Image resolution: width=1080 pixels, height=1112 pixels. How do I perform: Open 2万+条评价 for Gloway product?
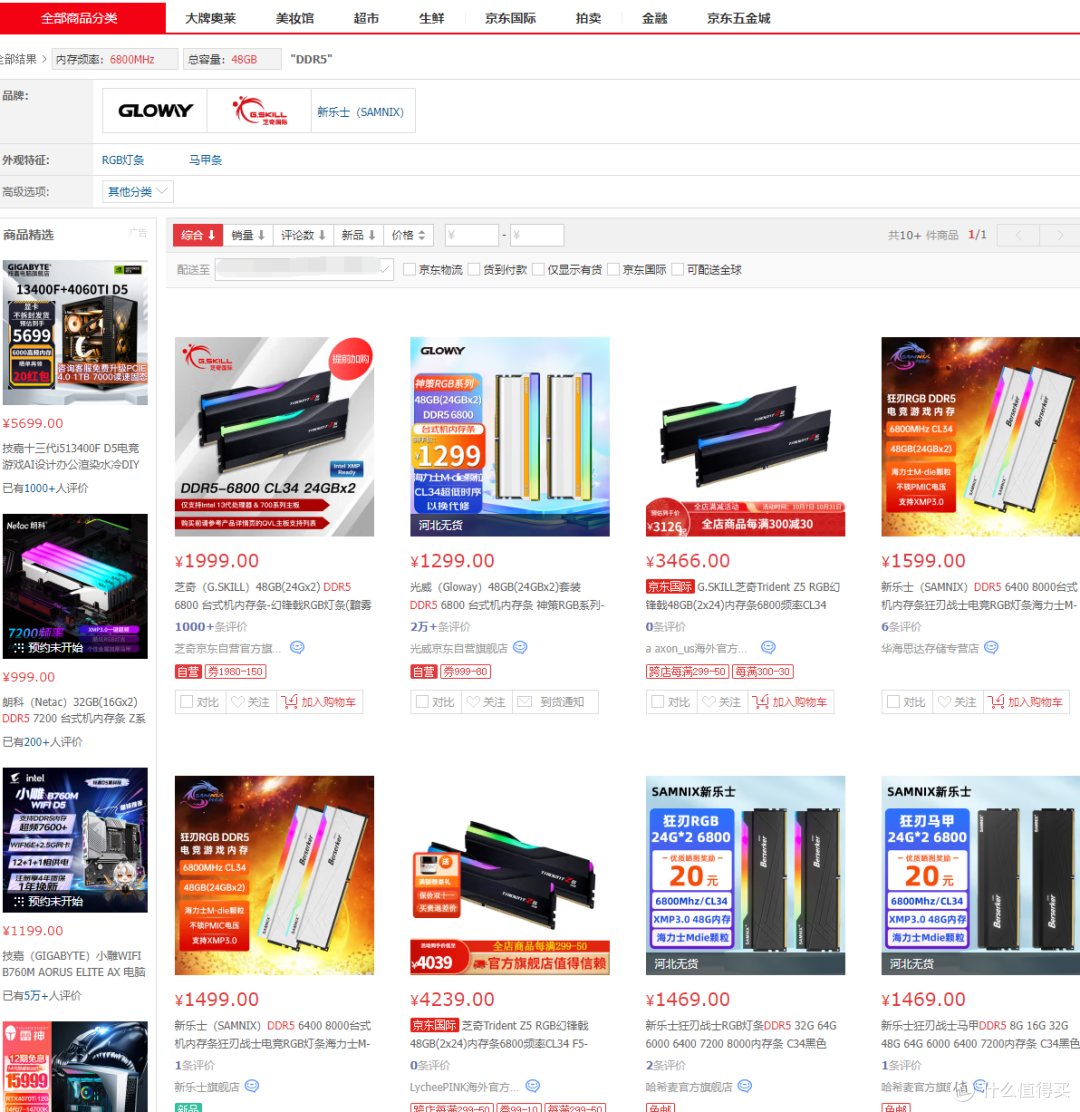coord(440,626)
